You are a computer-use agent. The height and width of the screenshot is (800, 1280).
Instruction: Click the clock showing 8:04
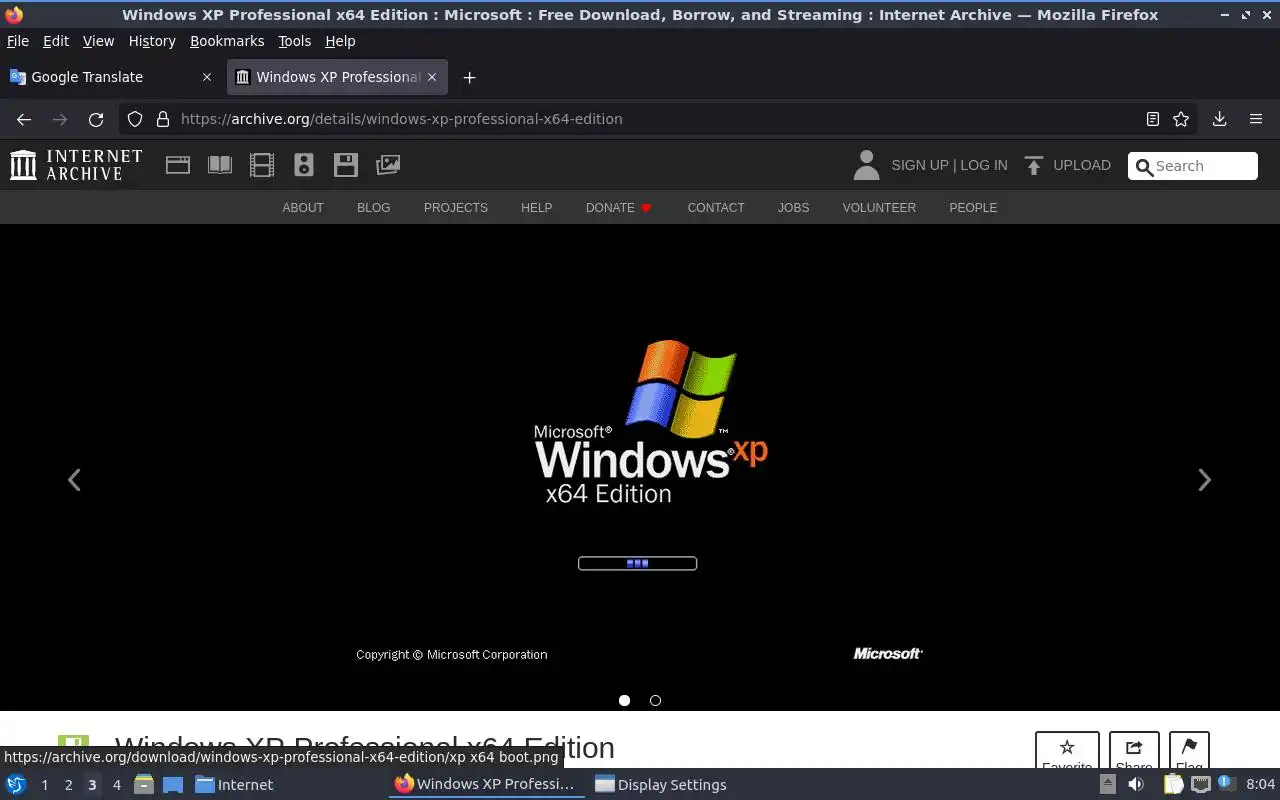[1261, 785]
